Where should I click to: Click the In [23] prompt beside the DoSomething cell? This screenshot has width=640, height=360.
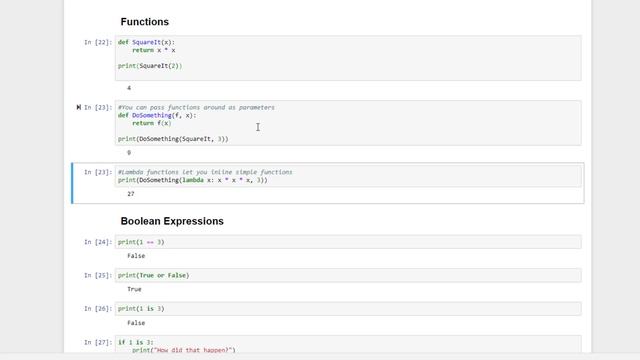pyautogui.click(x=98, y=107)
